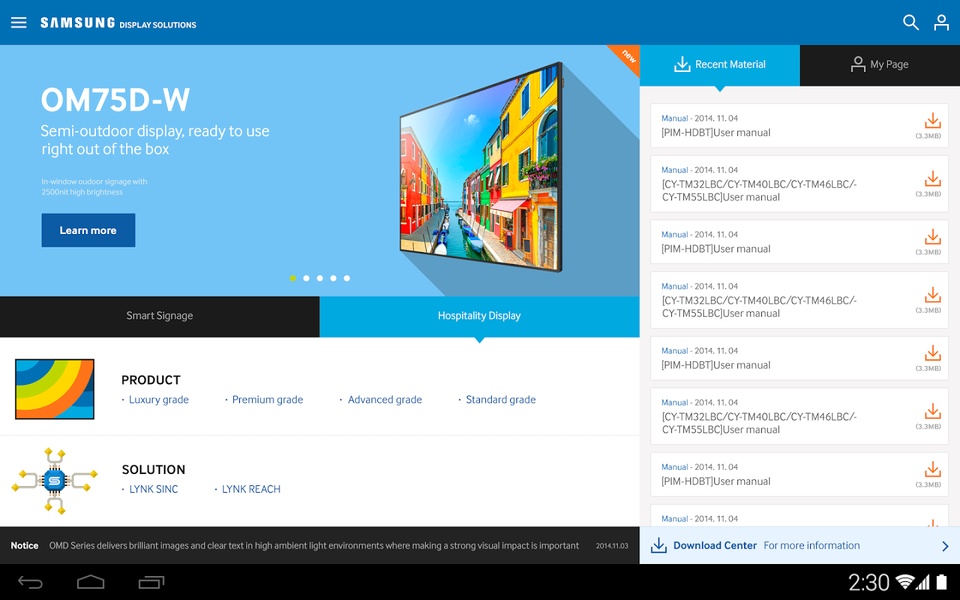Click the Samsung Display Solutions logo
This screenshot has height=600, width=960.
(x=118, y=23)
